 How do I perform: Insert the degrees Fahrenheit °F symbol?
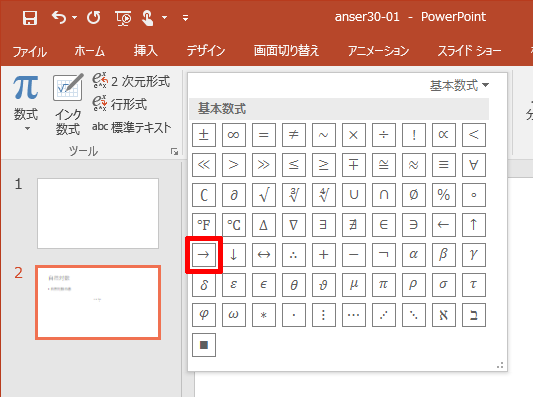tap(204, 225)
